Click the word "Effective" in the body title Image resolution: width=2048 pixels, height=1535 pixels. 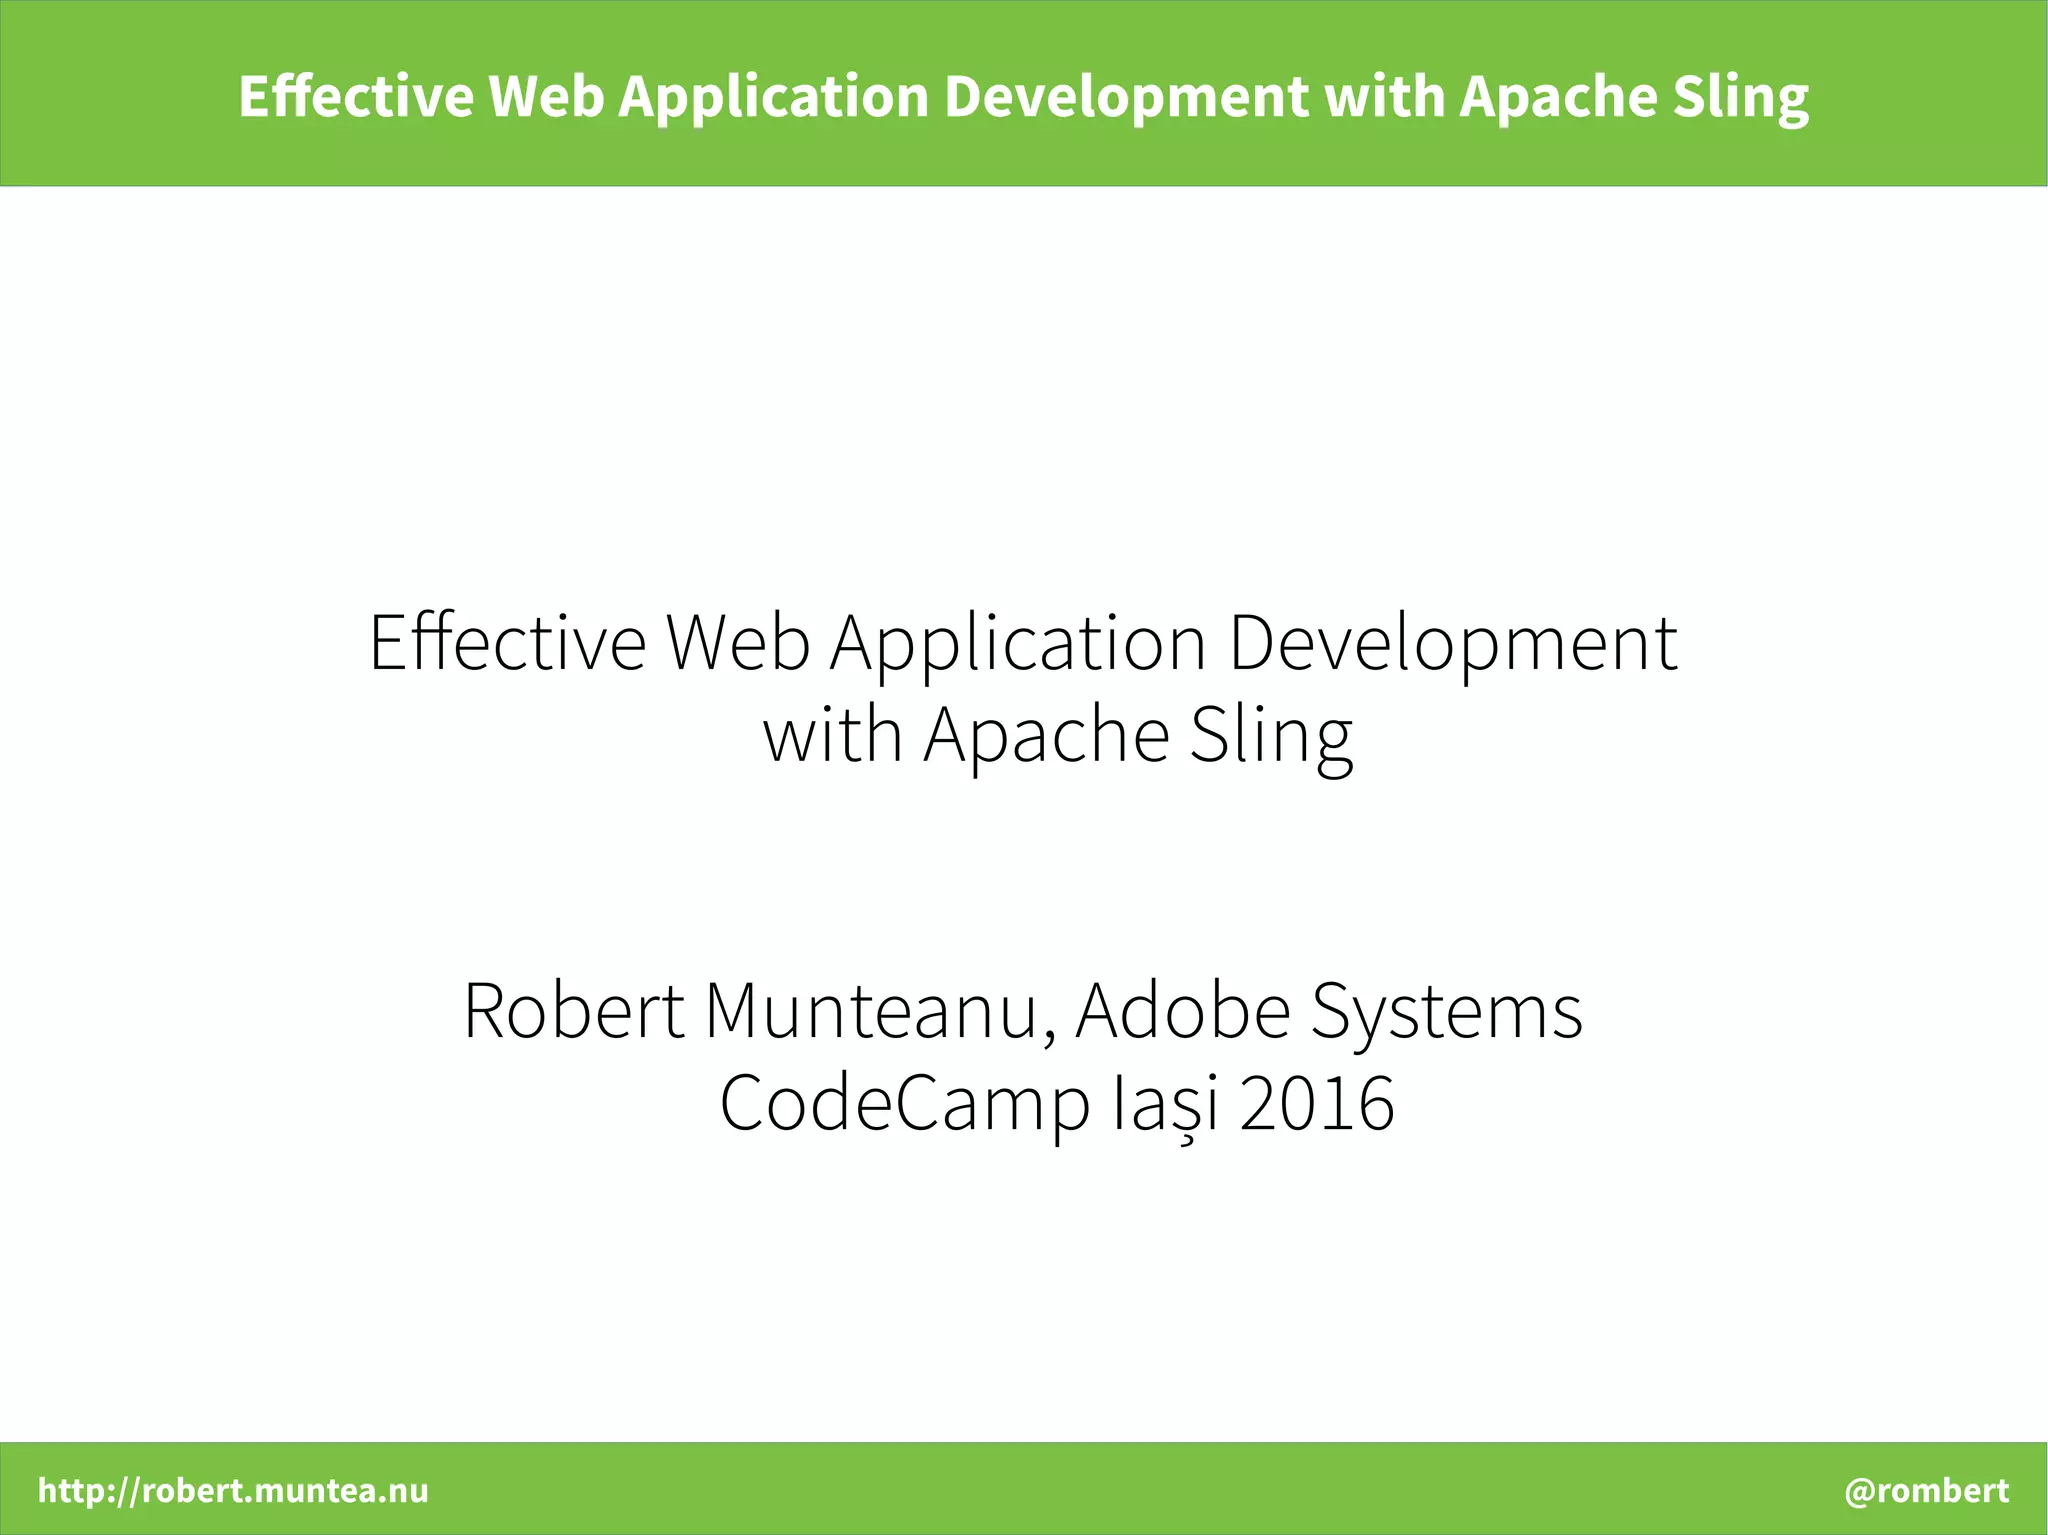[x=508, y=643]
